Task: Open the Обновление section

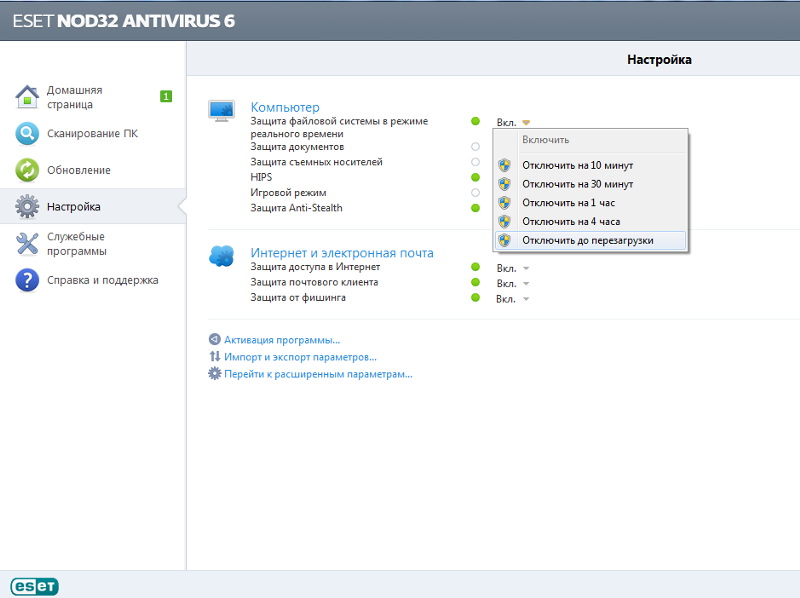Action: coord(93,170)
